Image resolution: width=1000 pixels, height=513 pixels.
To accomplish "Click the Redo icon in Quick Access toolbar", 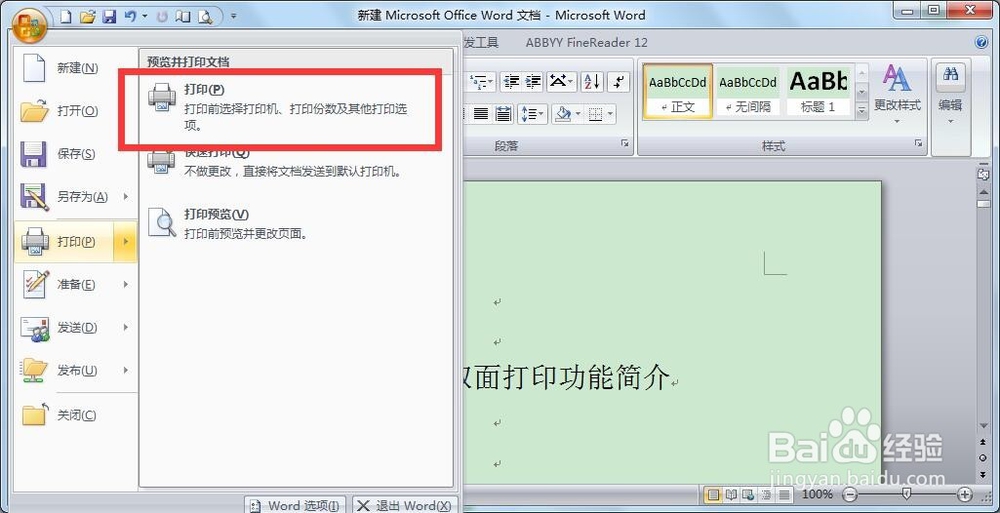I will (162, 16).
